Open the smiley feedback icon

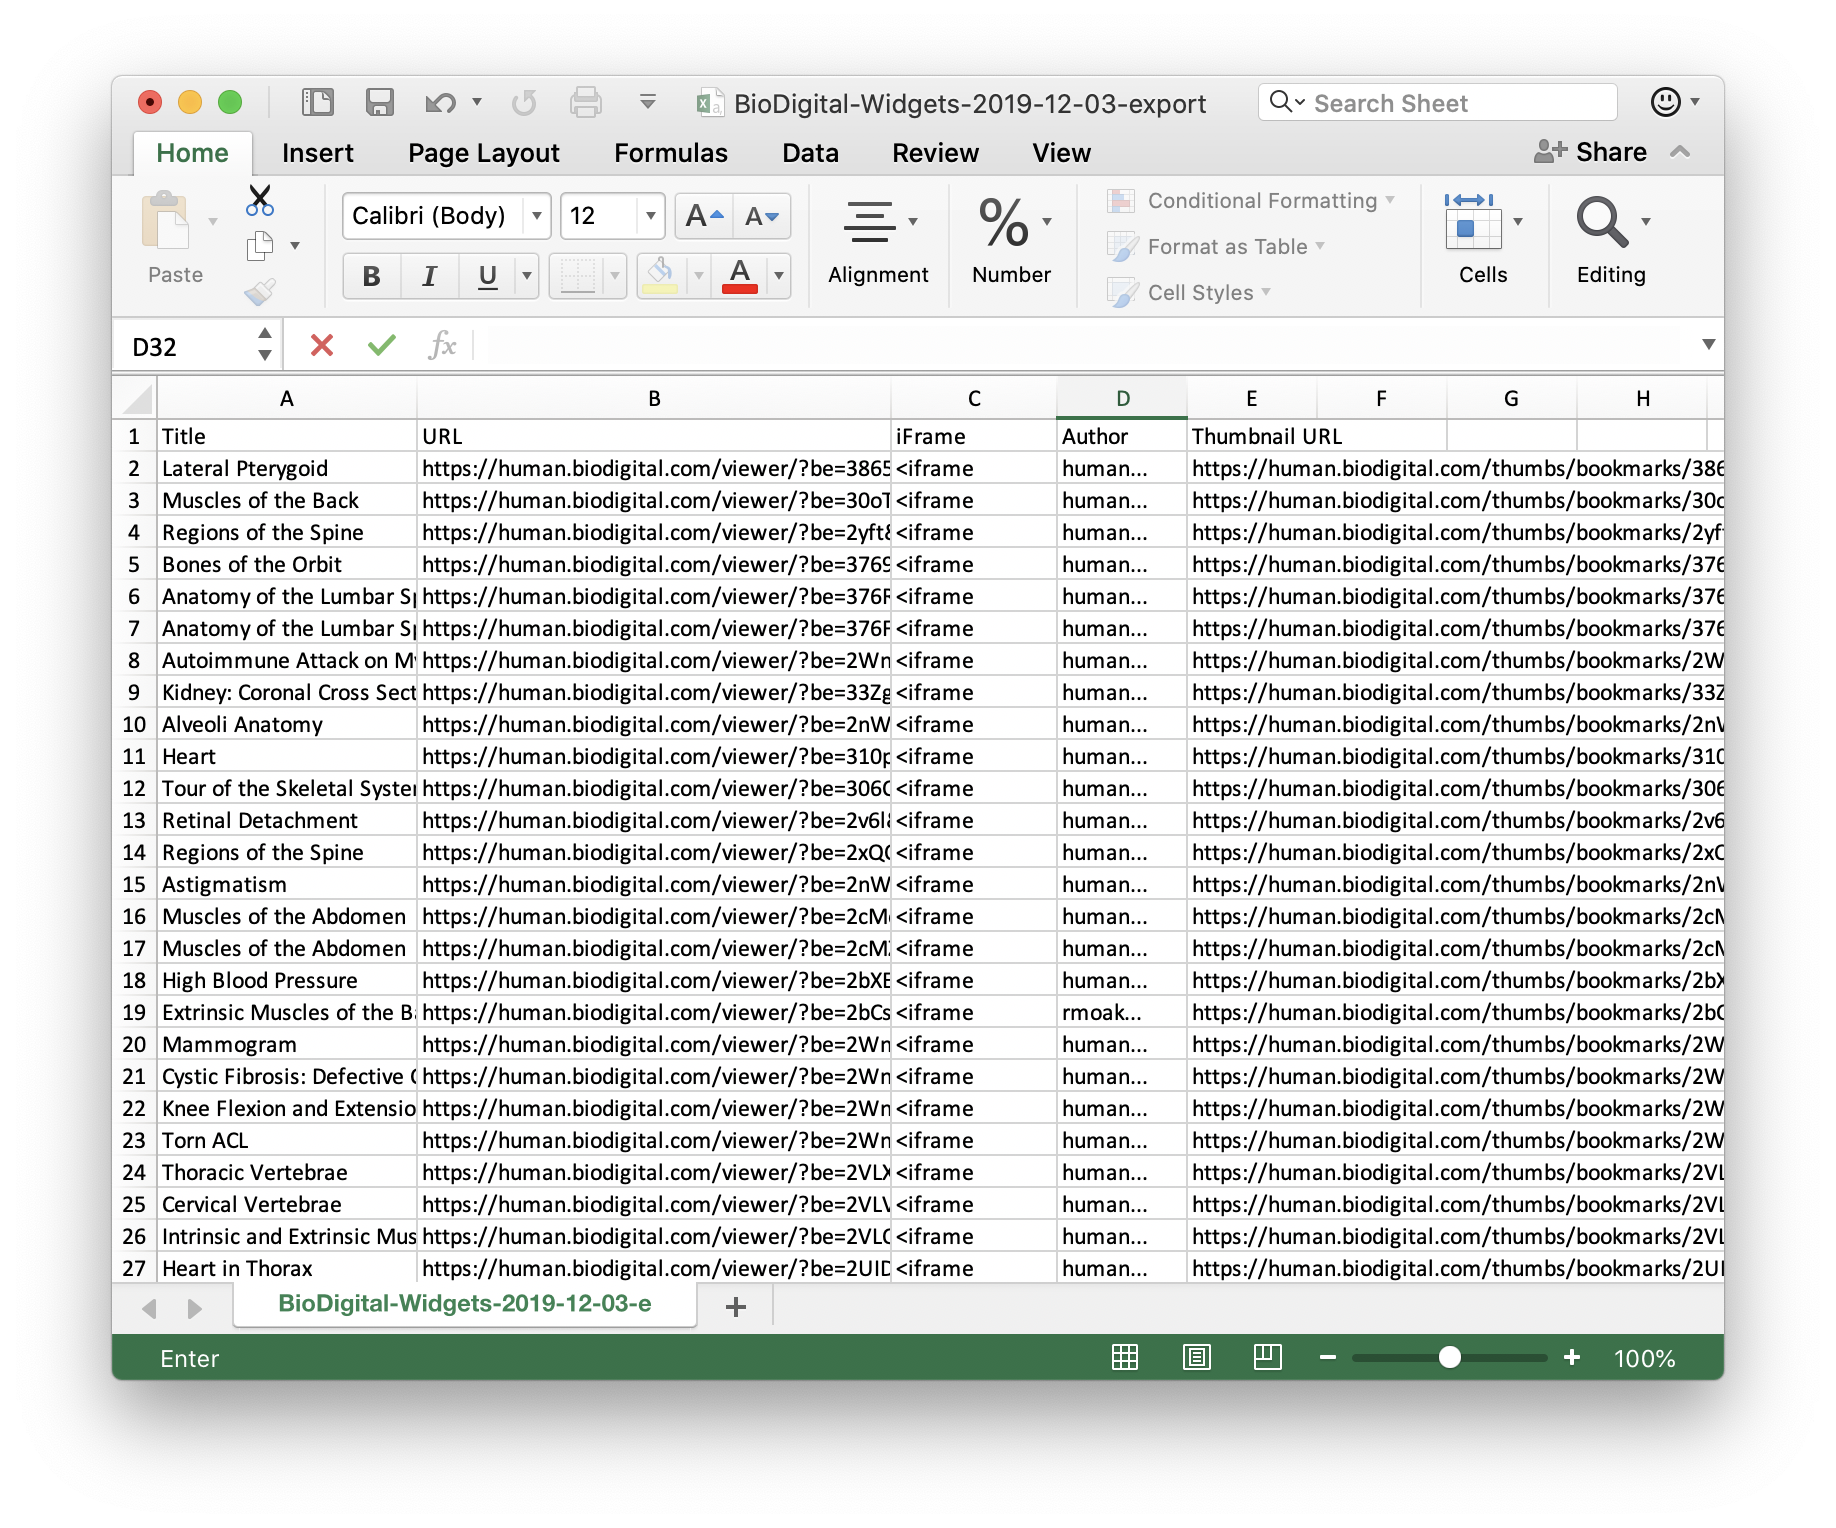tap(1666, 102)
